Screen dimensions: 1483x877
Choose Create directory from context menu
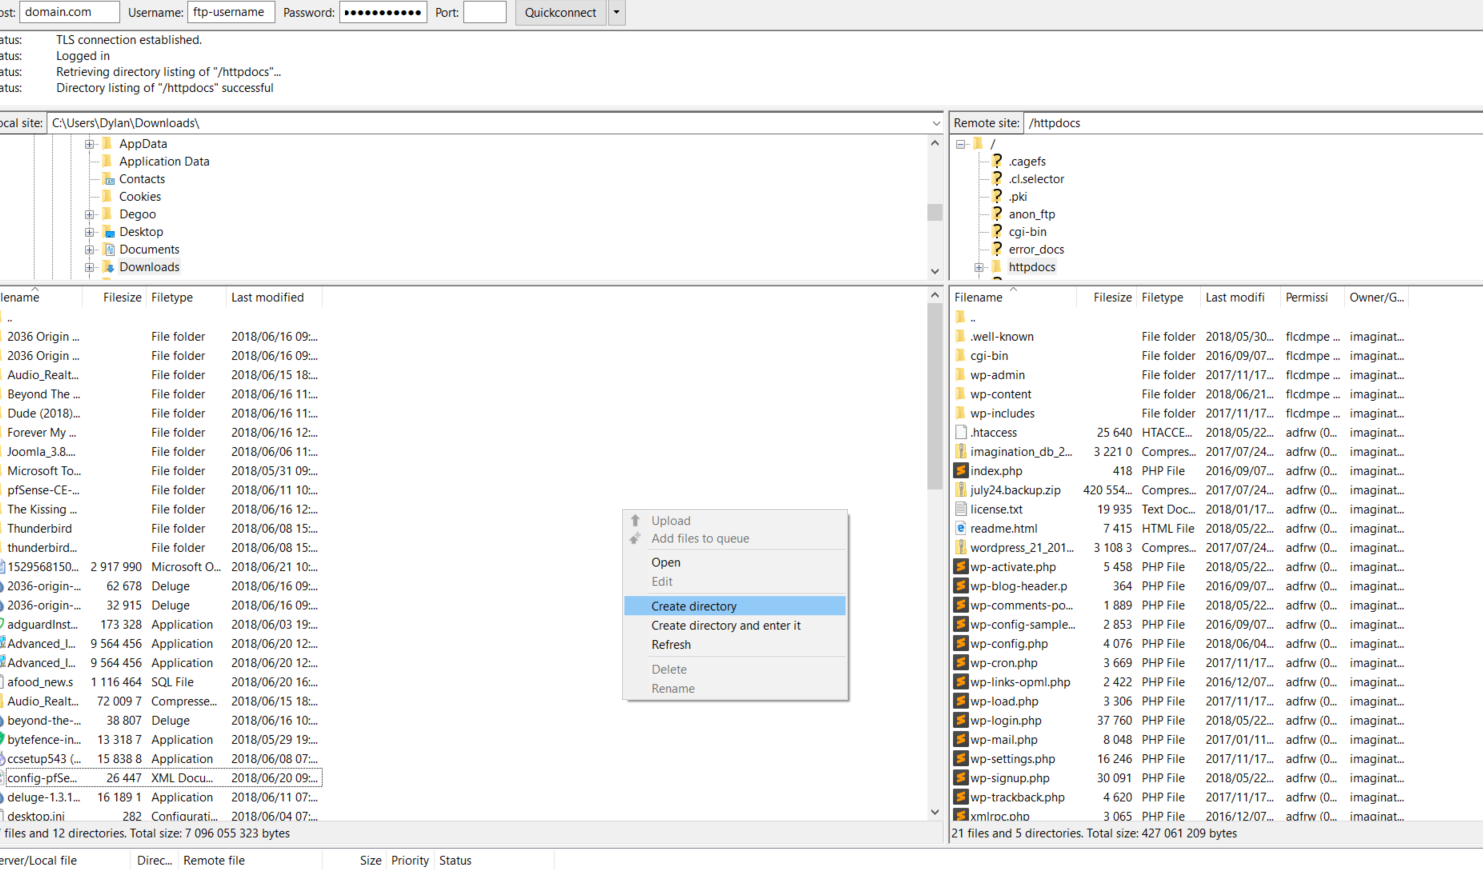(x=735, y=606)
